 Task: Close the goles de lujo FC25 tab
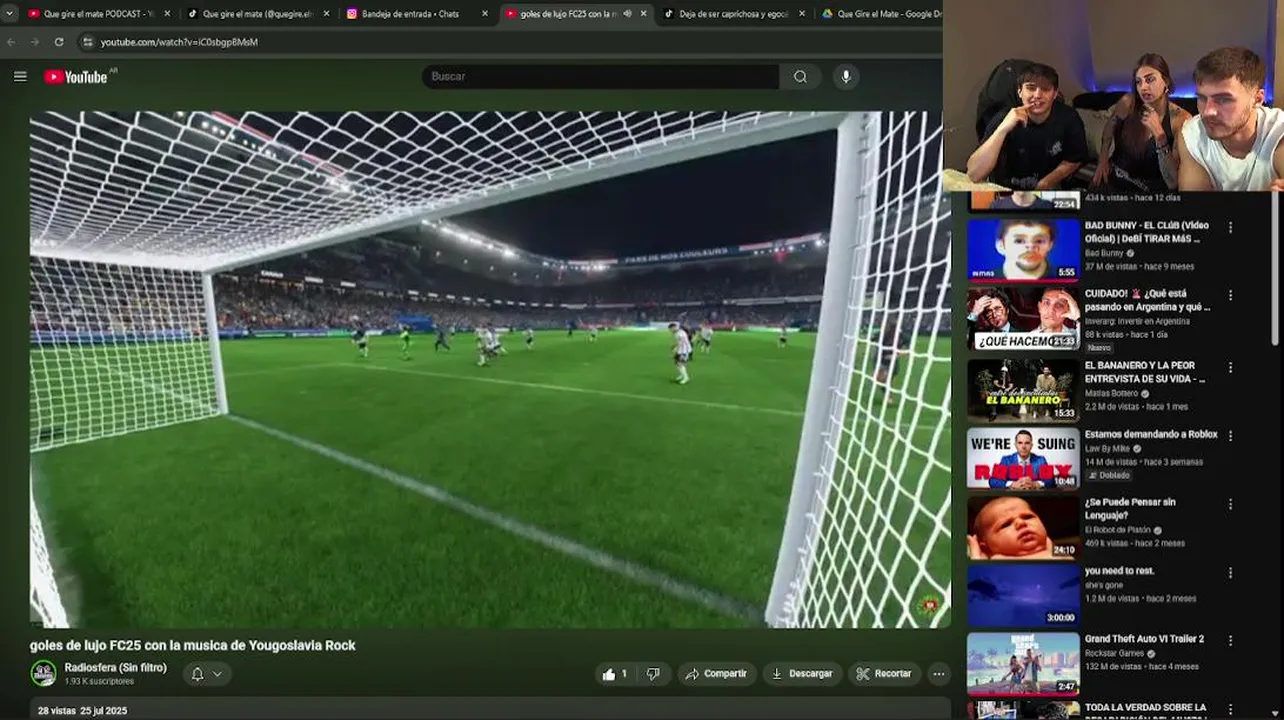[643, 14]
